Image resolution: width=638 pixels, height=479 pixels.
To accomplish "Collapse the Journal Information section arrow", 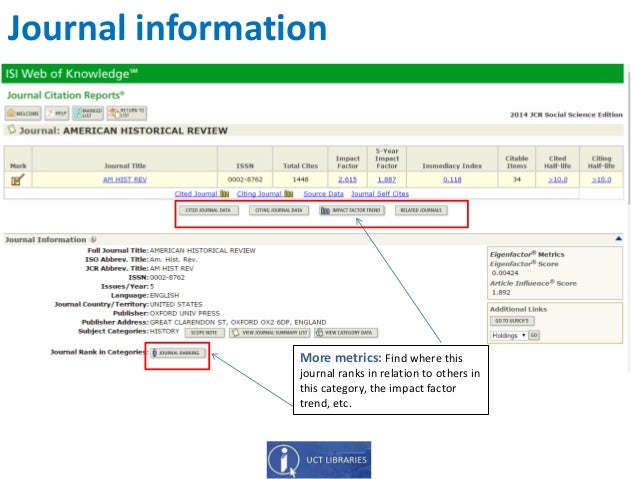I will (618, 238).
